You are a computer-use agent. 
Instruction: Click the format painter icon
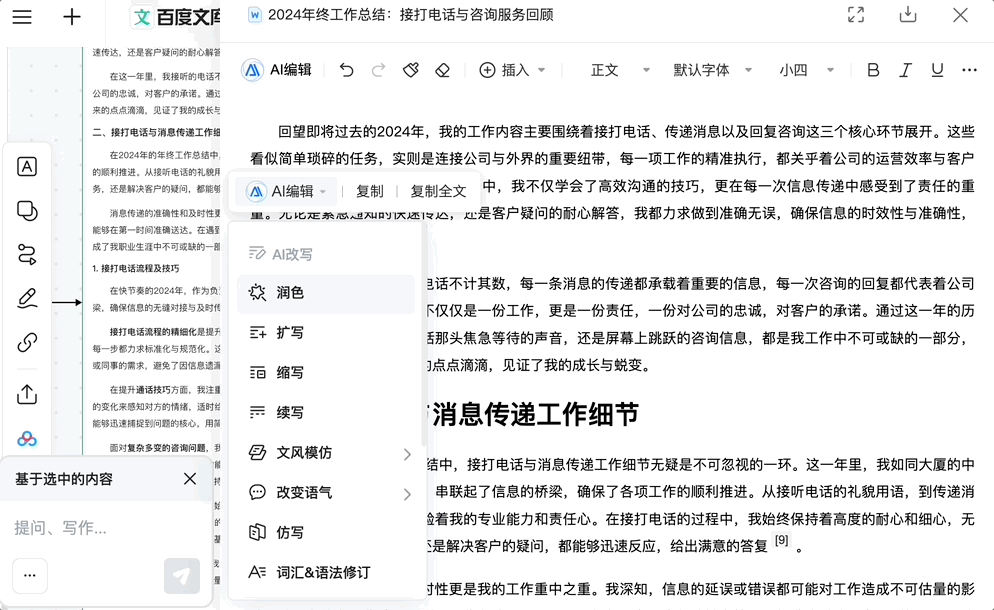click(411, 69)
